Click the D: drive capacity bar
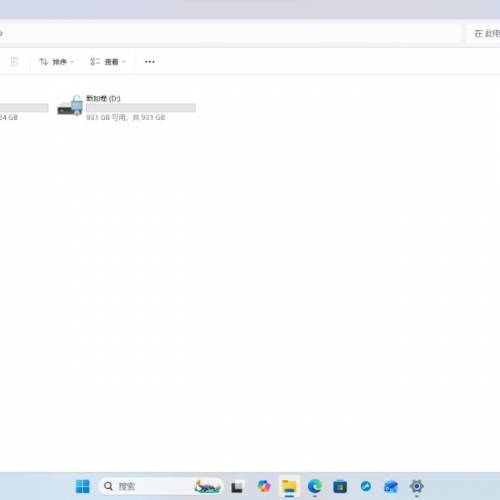Image resolution: width=500 pixels, height=500 pixels. [x=141, y=108]
